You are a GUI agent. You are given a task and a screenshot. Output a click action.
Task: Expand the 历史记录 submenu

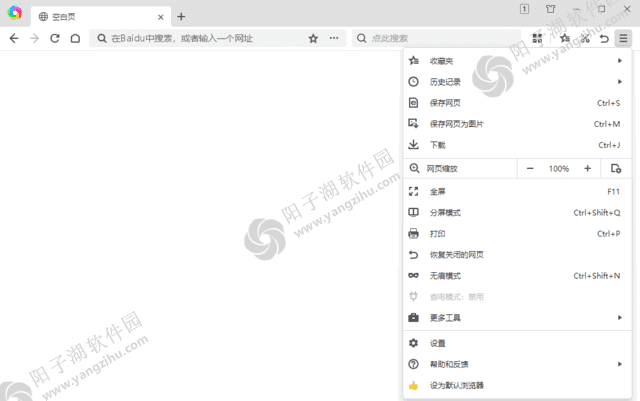click(620, 81)
